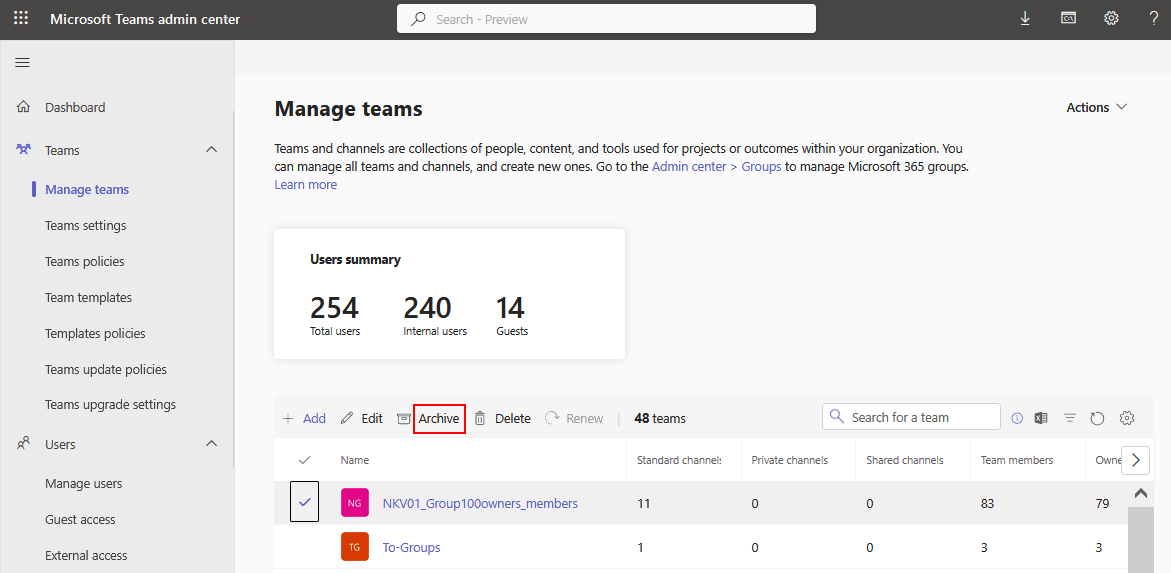Open the Cloud Shell command icon

(x=1068, y=19)
